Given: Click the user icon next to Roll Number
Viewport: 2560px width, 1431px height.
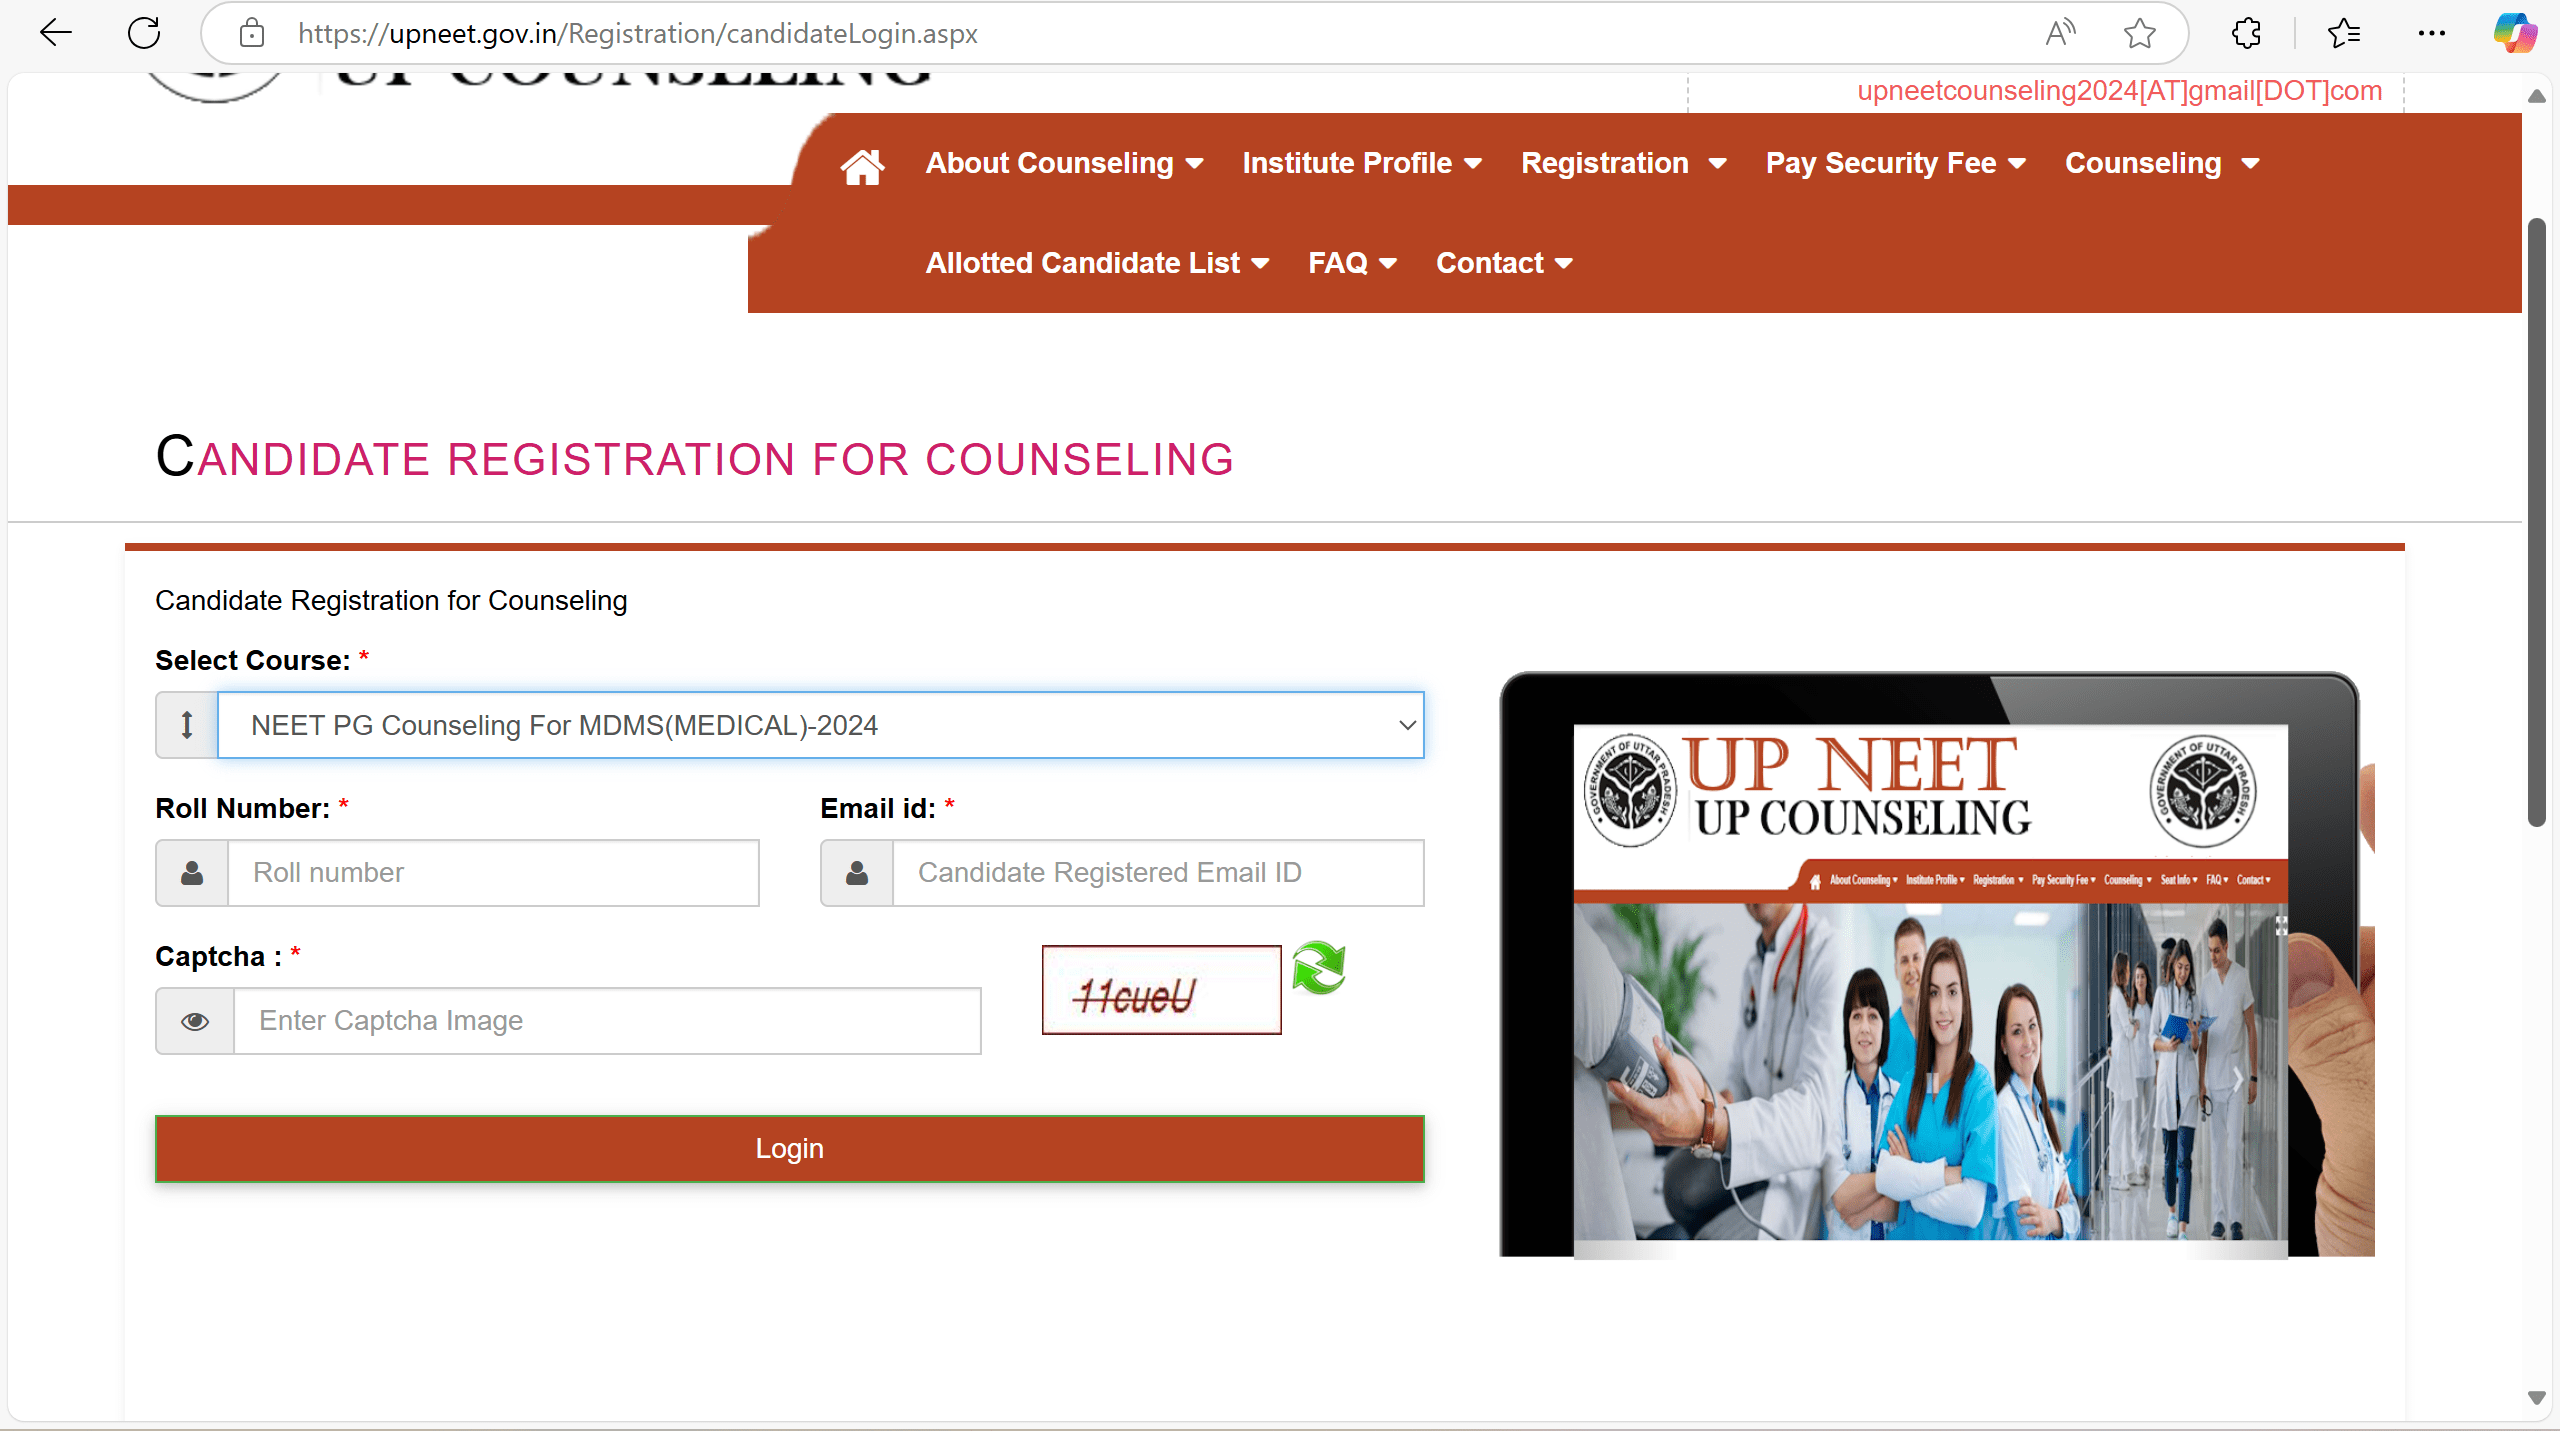Looking at the screenshot, I should pyautogui.click(x=192, y=872).
